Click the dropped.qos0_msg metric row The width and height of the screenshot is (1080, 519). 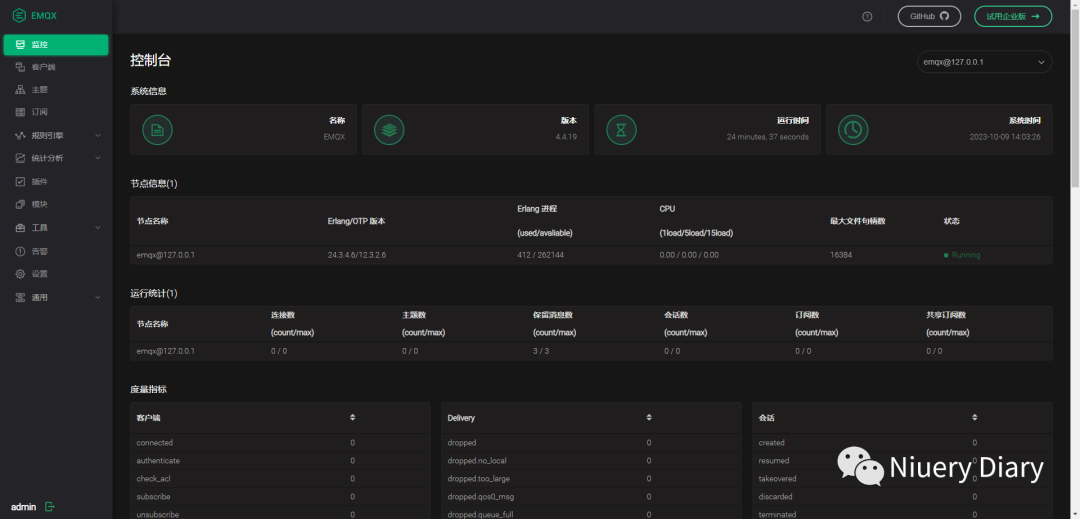point(591,496)
